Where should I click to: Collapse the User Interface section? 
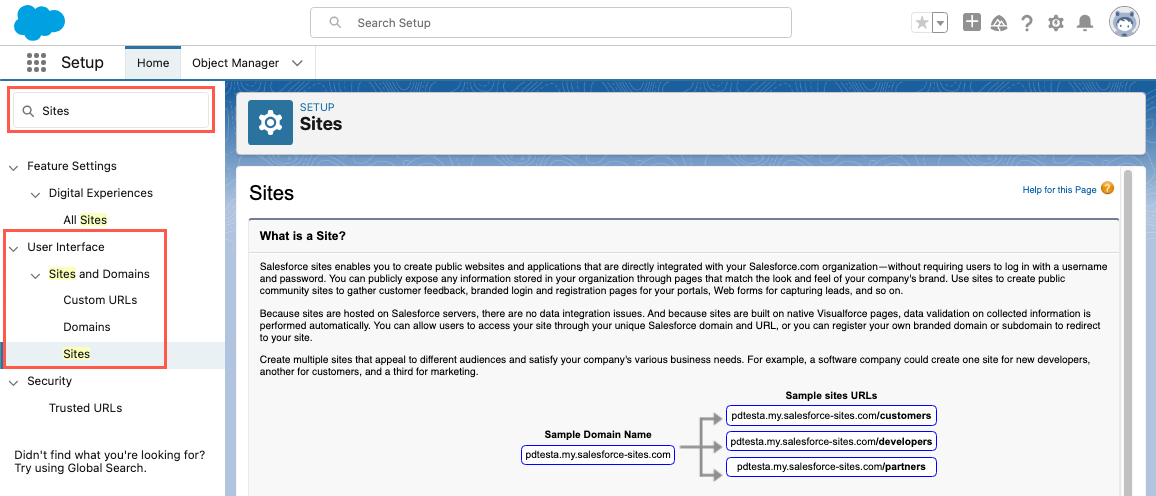tap(14, 247)
